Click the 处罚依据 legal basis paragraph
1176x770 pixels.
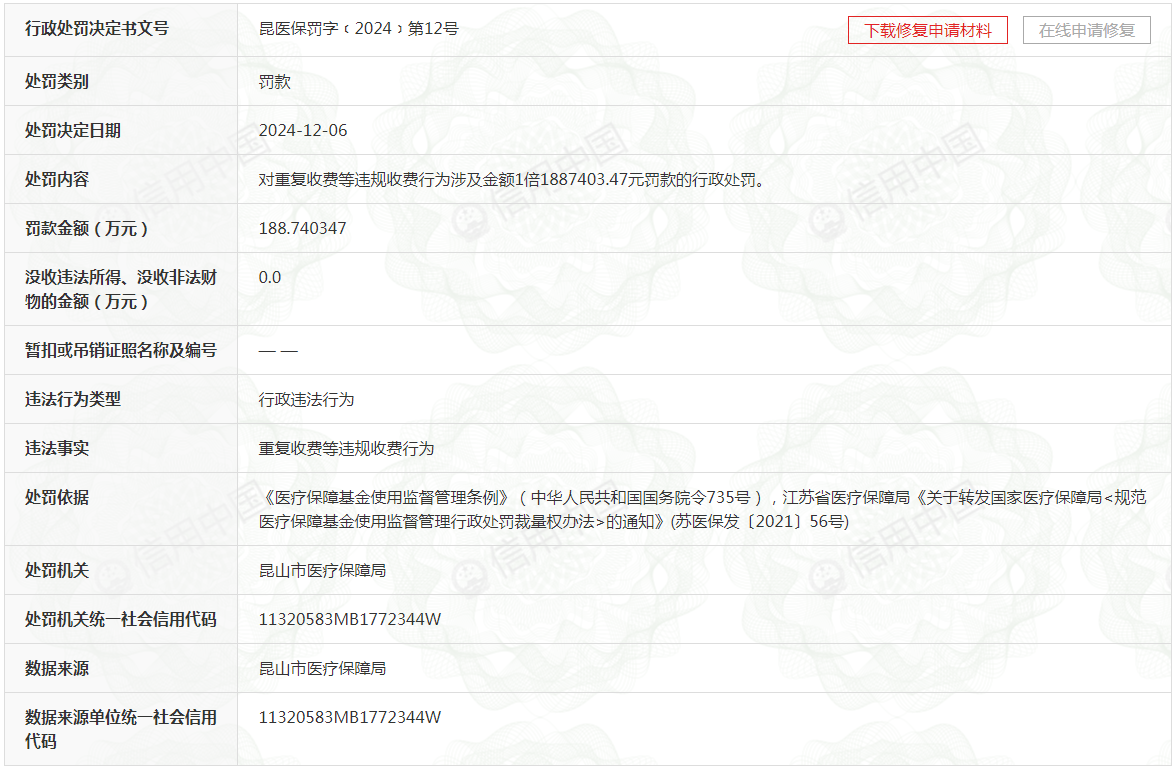click(703, 509)
